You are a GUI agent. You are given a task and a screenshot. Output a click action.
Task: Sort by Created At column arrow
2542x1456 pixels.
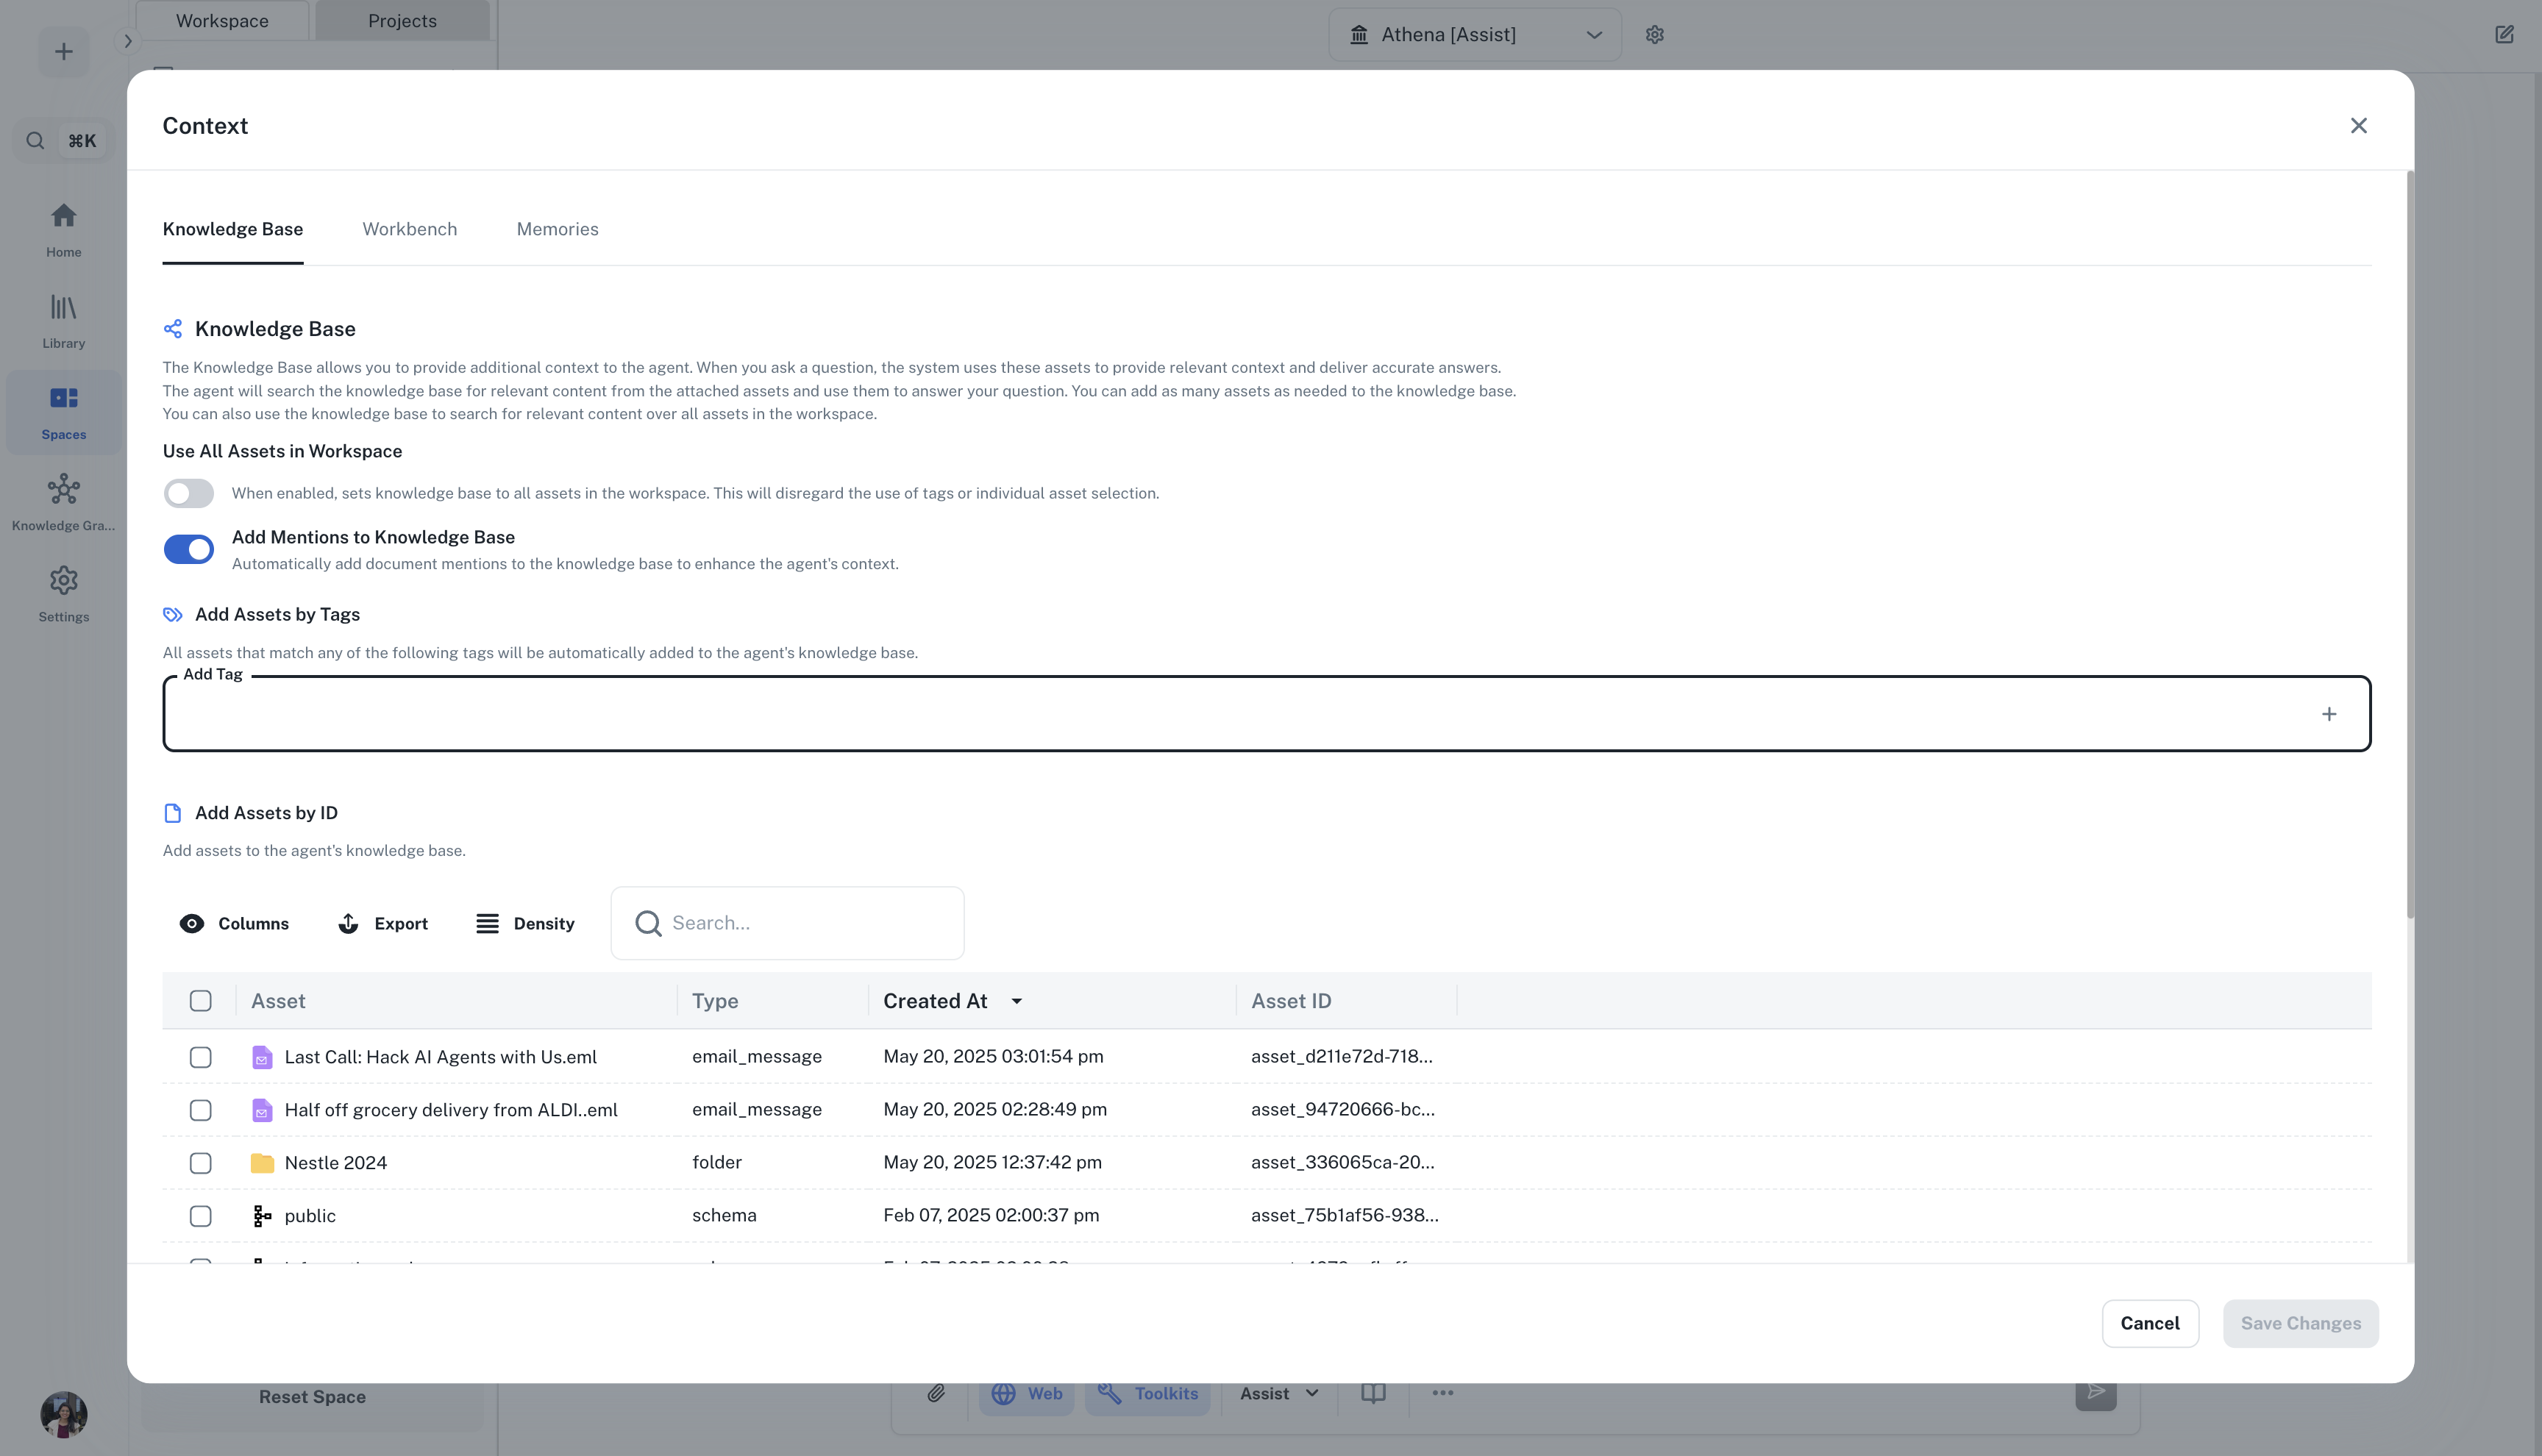click(x=1016, y=1001)
